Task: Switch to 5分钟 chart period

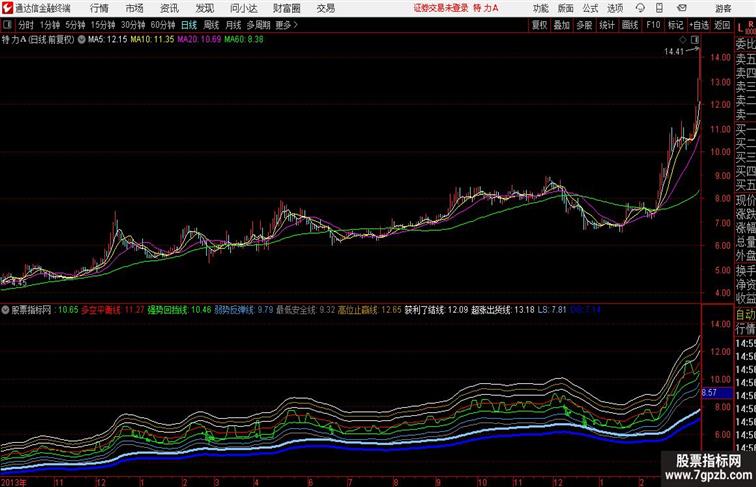Action: (75, 25)
